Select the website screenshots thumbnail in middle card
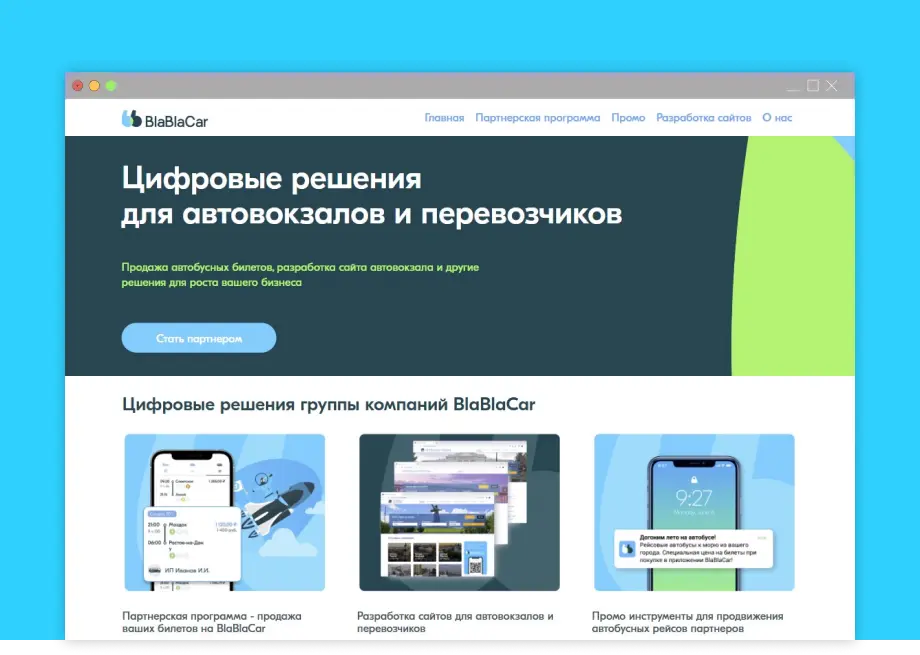Screen dimensions: 920x655 (x=459, y=511)
